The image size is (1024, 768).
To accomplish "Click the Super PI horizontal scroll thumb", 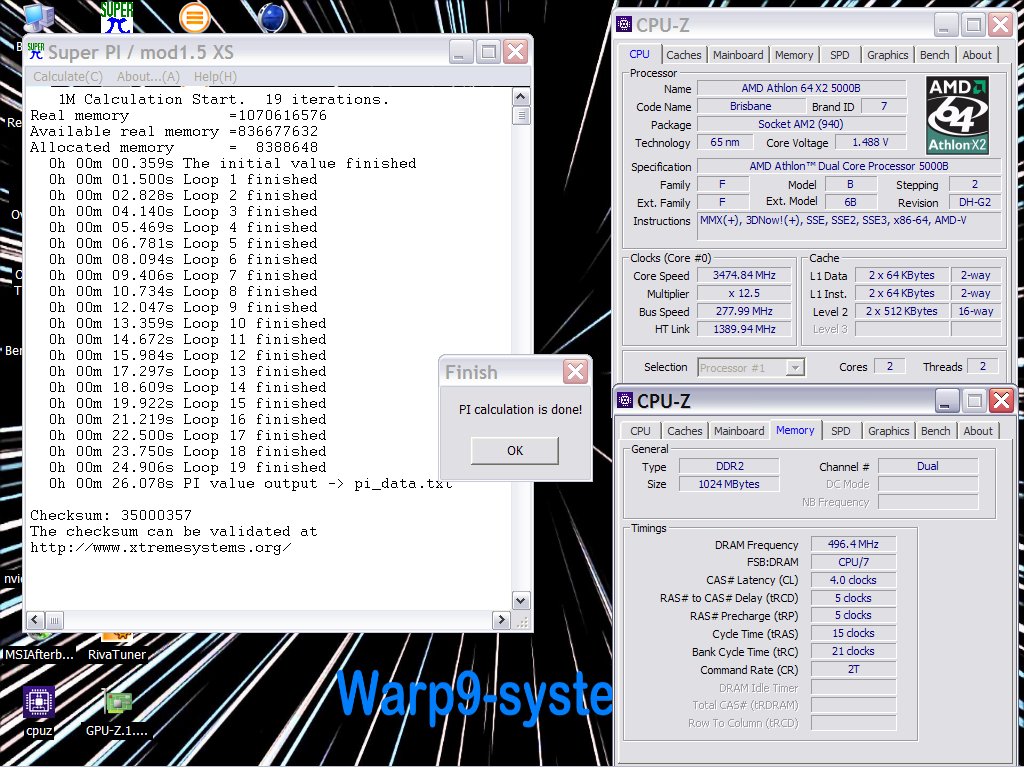I will [55, 620].
